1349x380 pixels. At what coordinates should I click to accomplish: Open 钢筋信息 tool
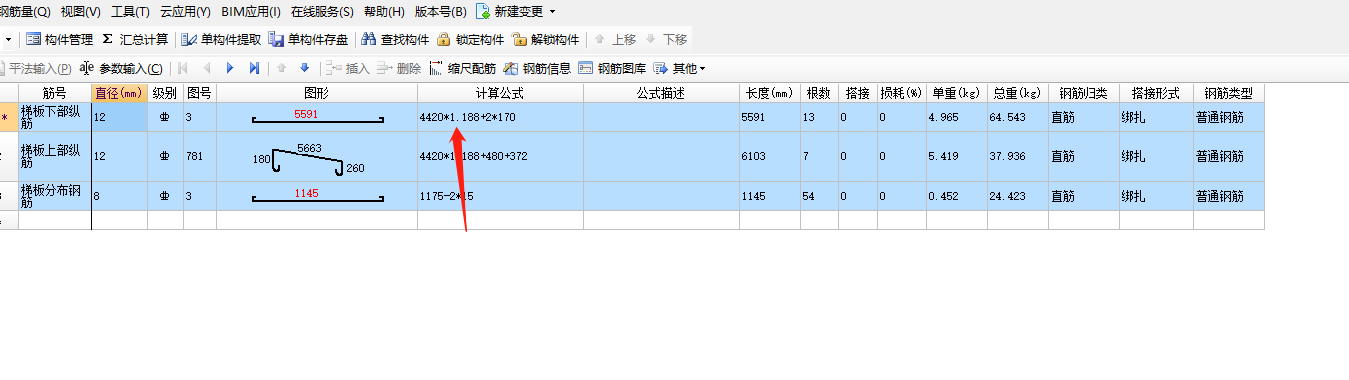point(538,68)
